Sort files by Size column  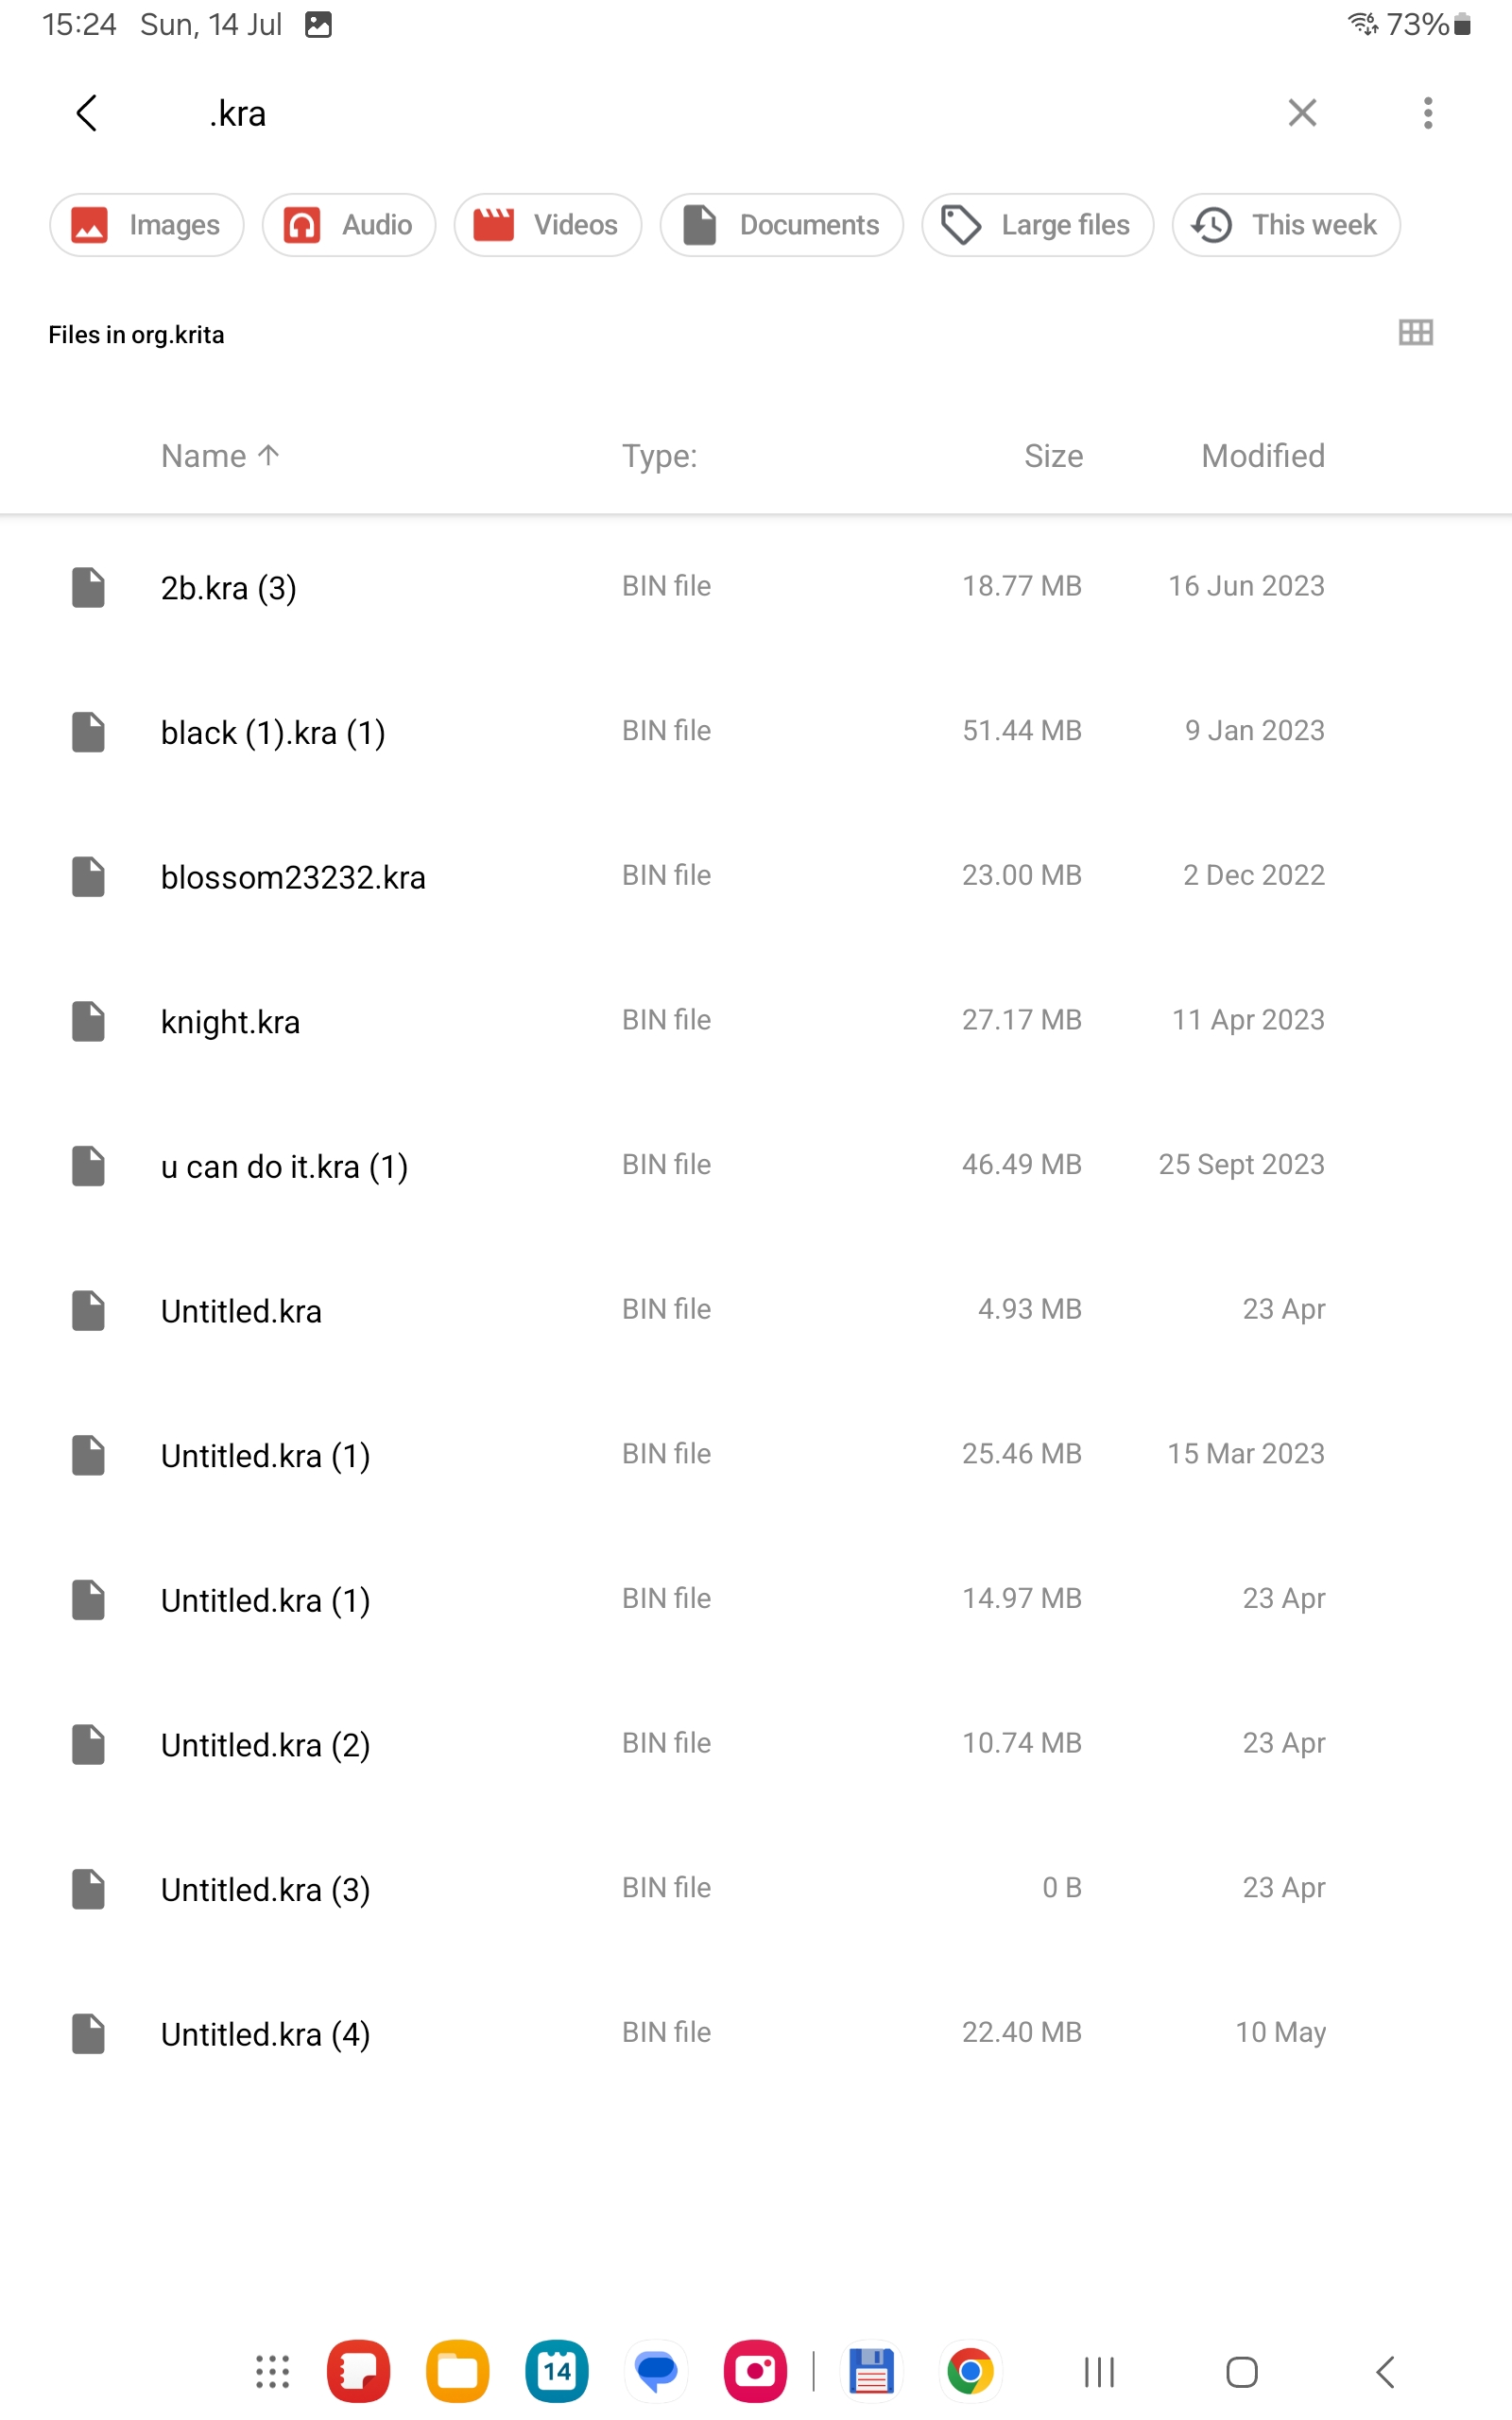pyautogui.click(x=1052, y=456)
